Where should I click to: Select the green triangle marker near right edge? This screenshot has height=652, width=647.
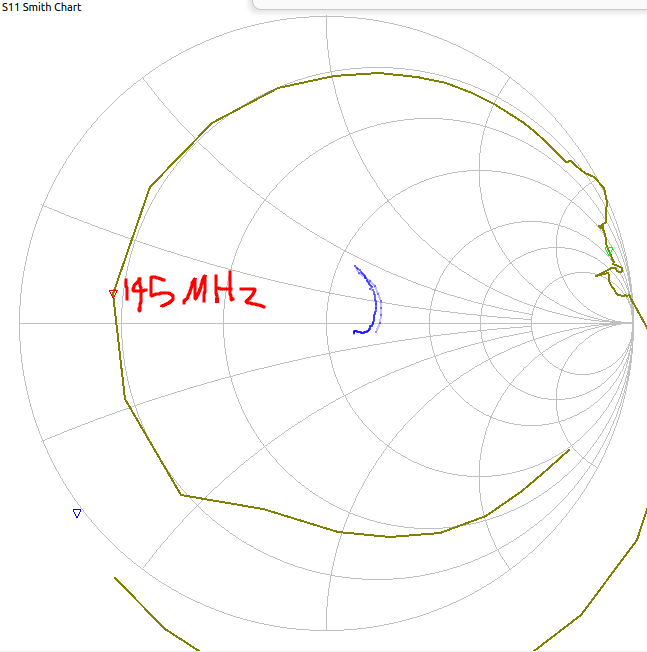[609, 250]
